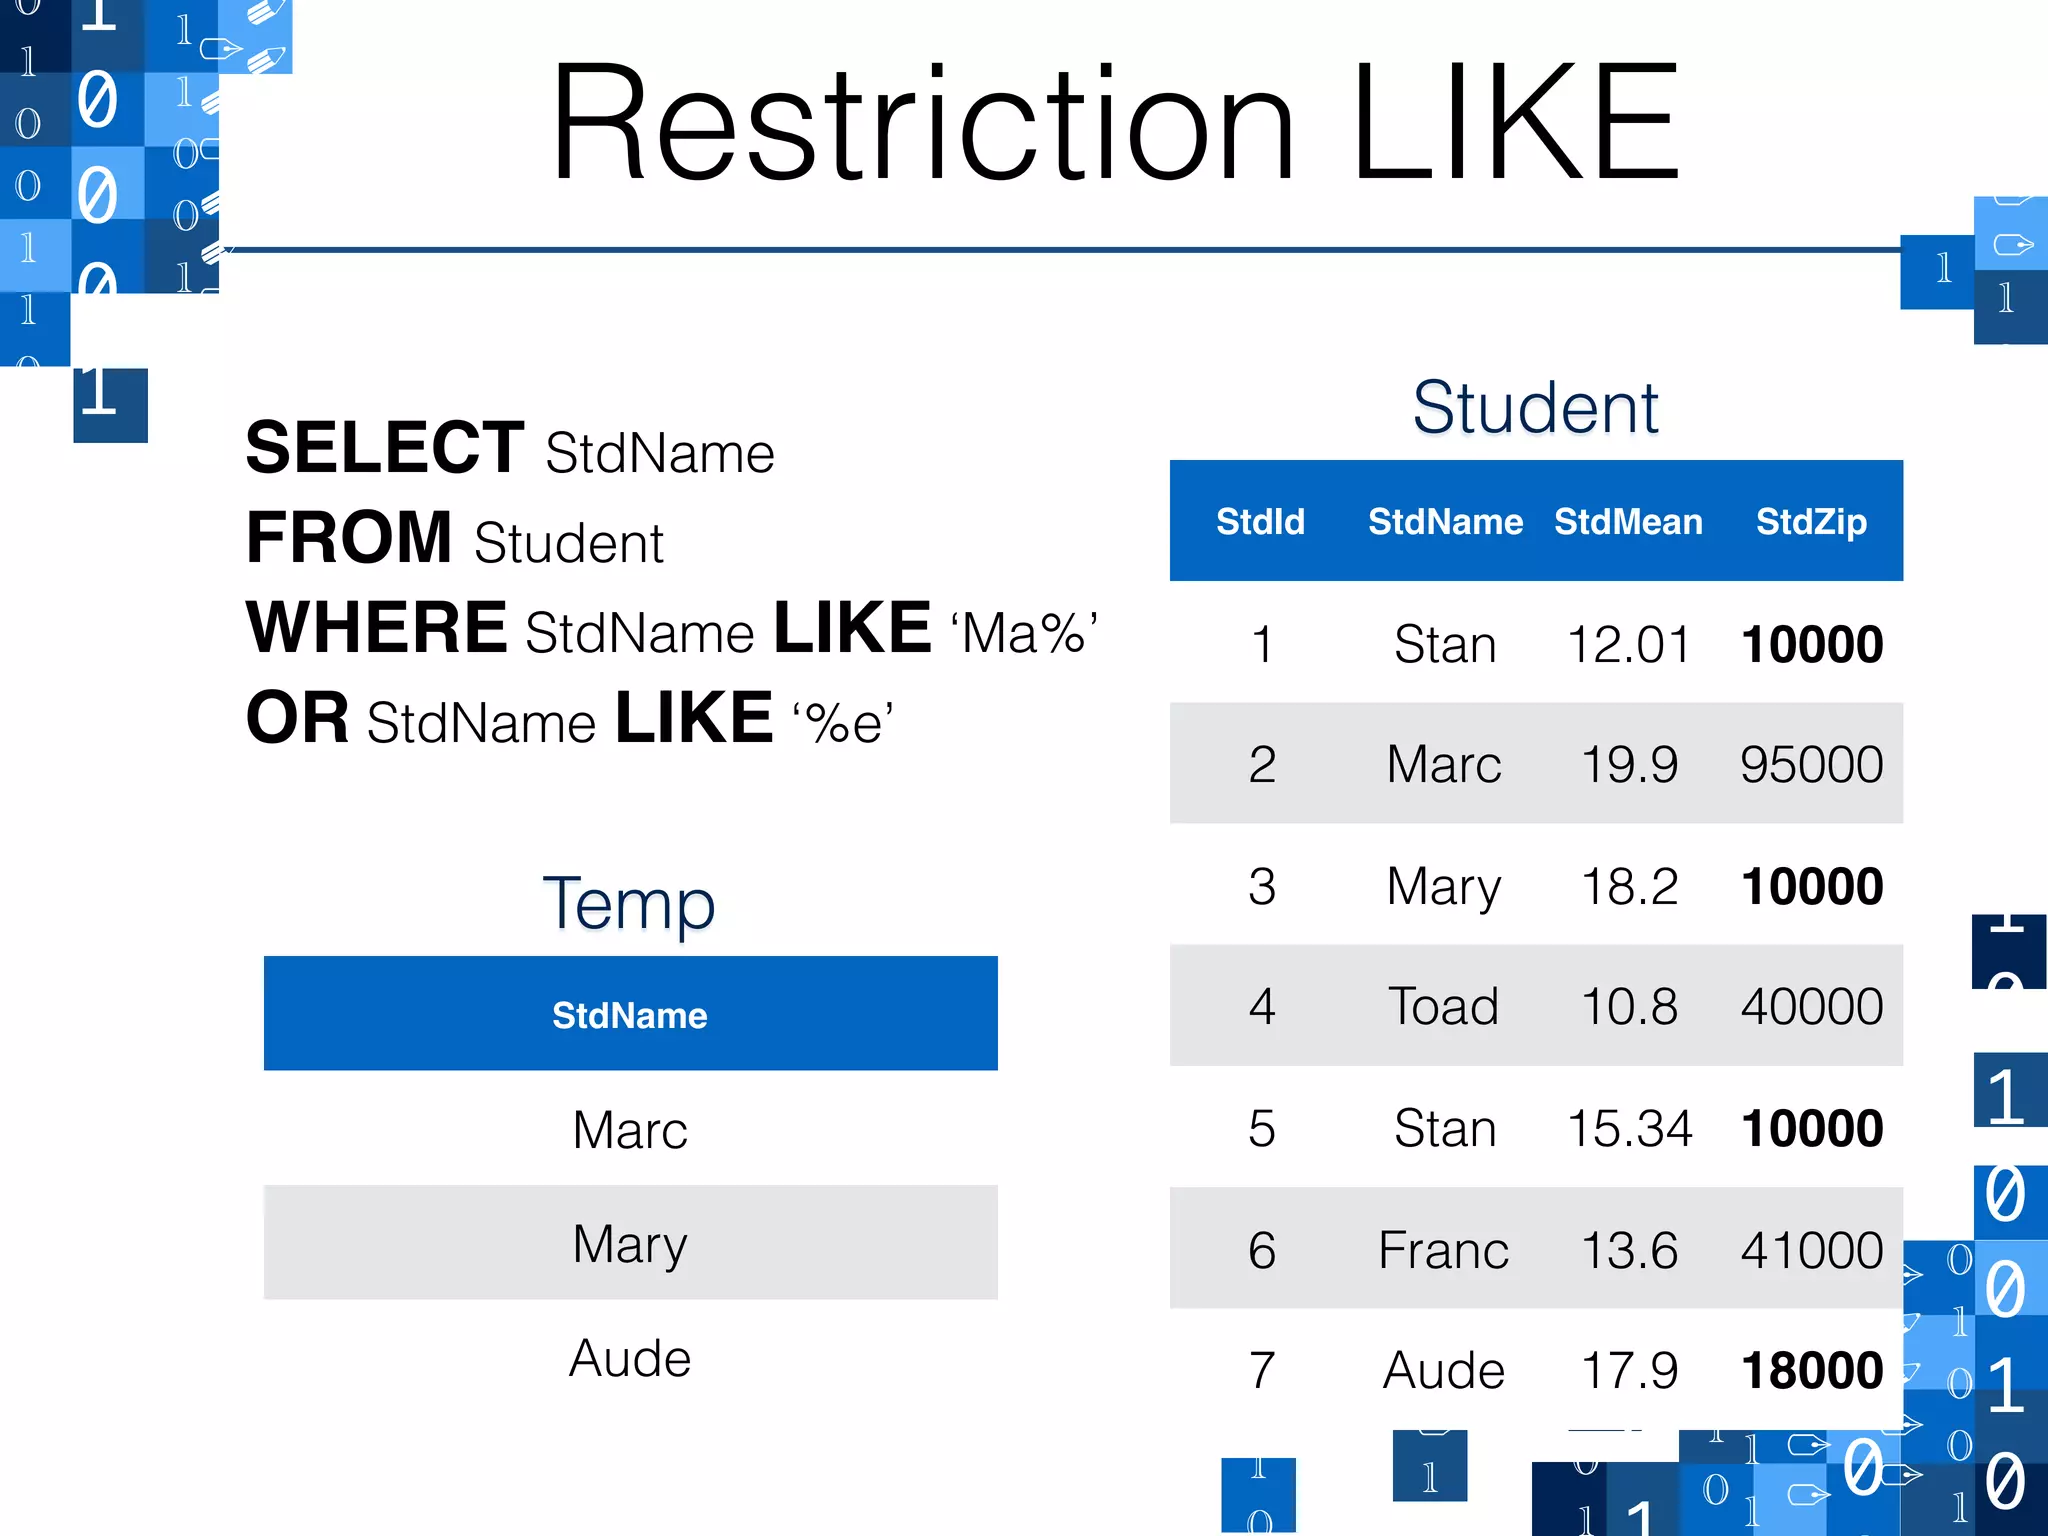
Task: Click the '%e' pattern string
Action: [842, 722]
